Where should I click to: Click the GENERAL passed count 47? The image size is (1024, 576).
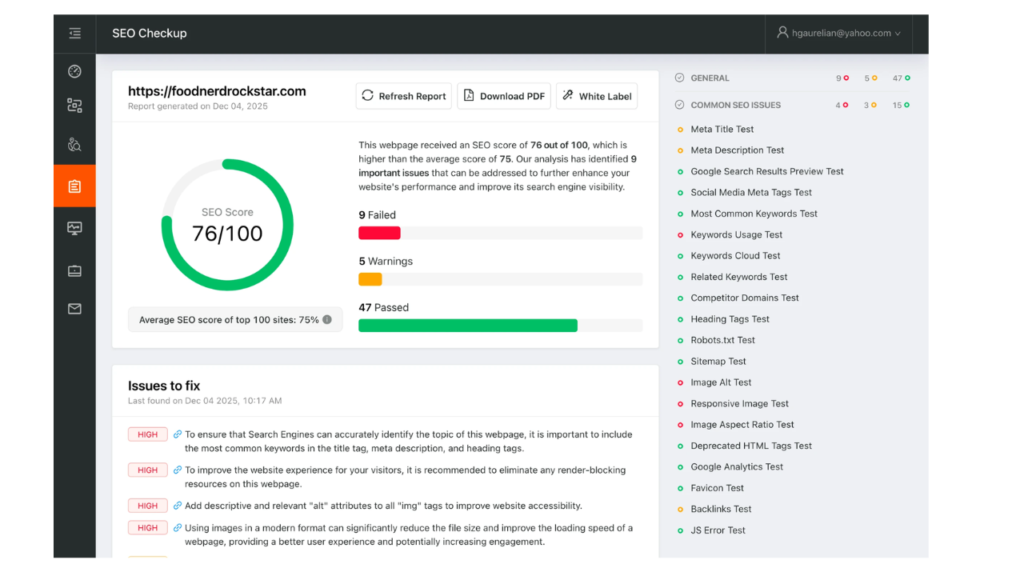[901, 78]
